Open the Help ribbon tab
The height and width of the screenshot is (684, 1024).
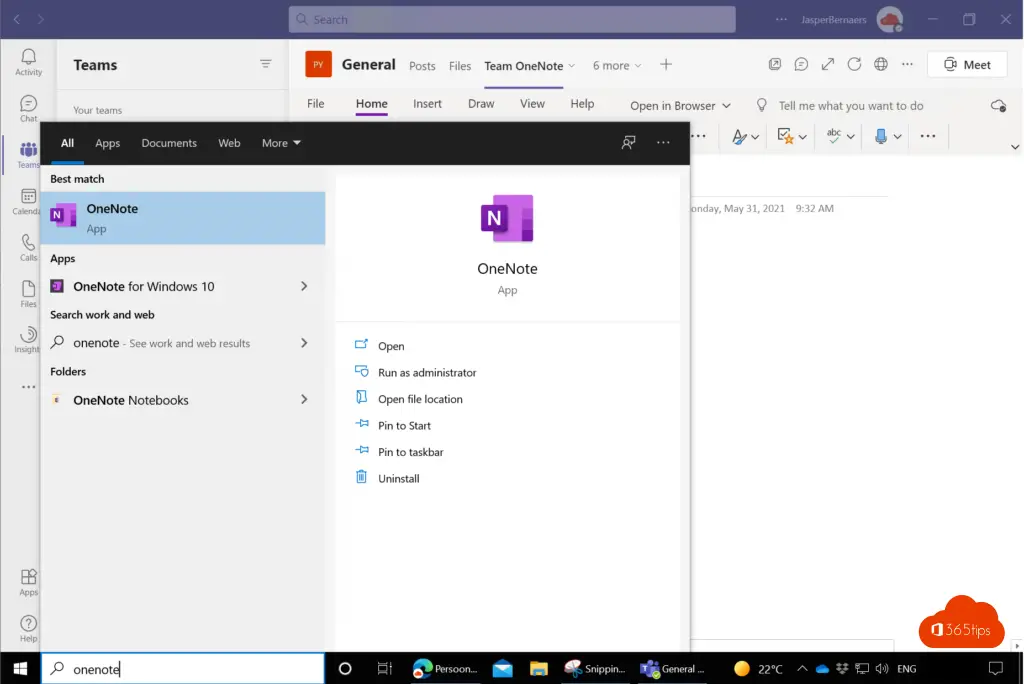click(x=582, y=103)
